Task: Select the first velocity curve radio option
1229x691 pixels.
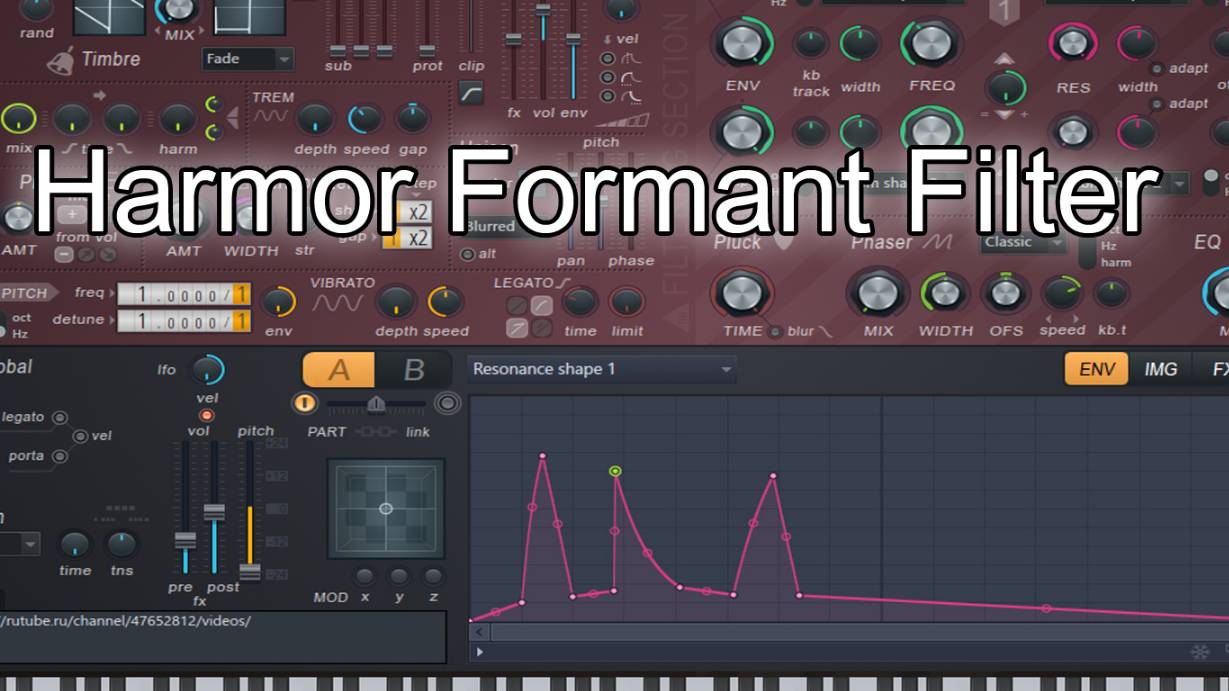Action: (607, 59)
